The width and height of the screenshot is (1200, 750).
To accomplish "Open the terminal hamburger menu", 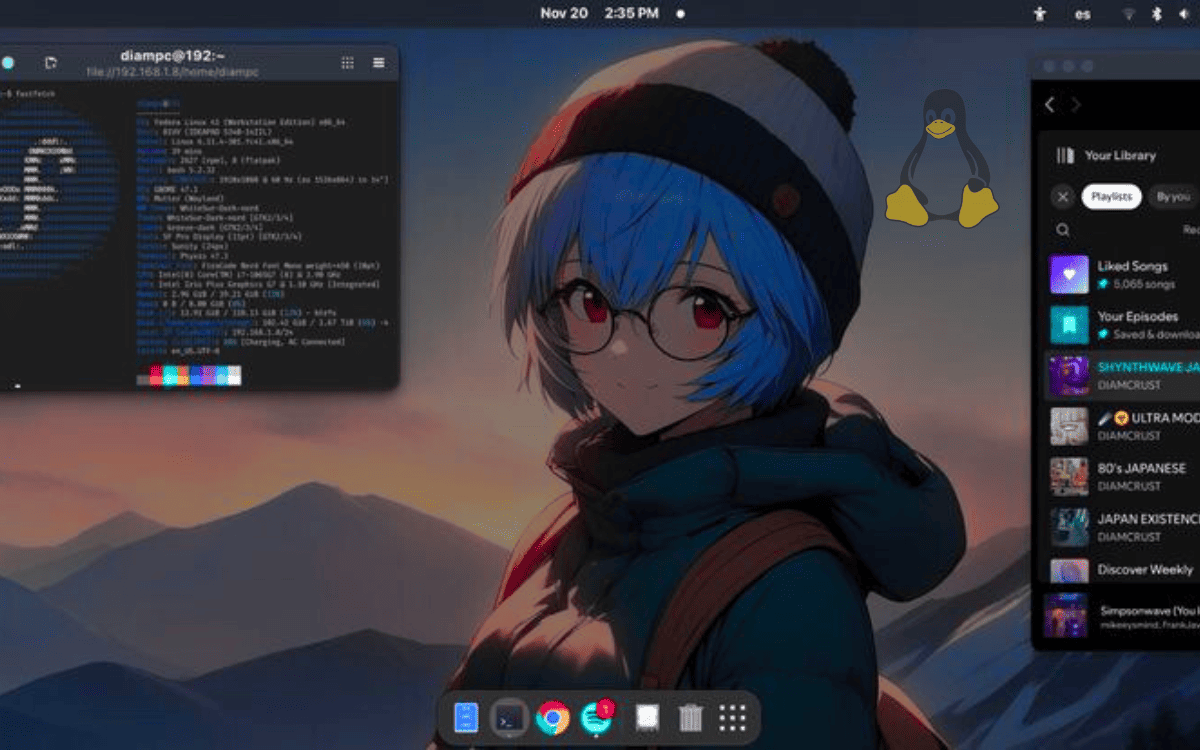I will point(378,62).
